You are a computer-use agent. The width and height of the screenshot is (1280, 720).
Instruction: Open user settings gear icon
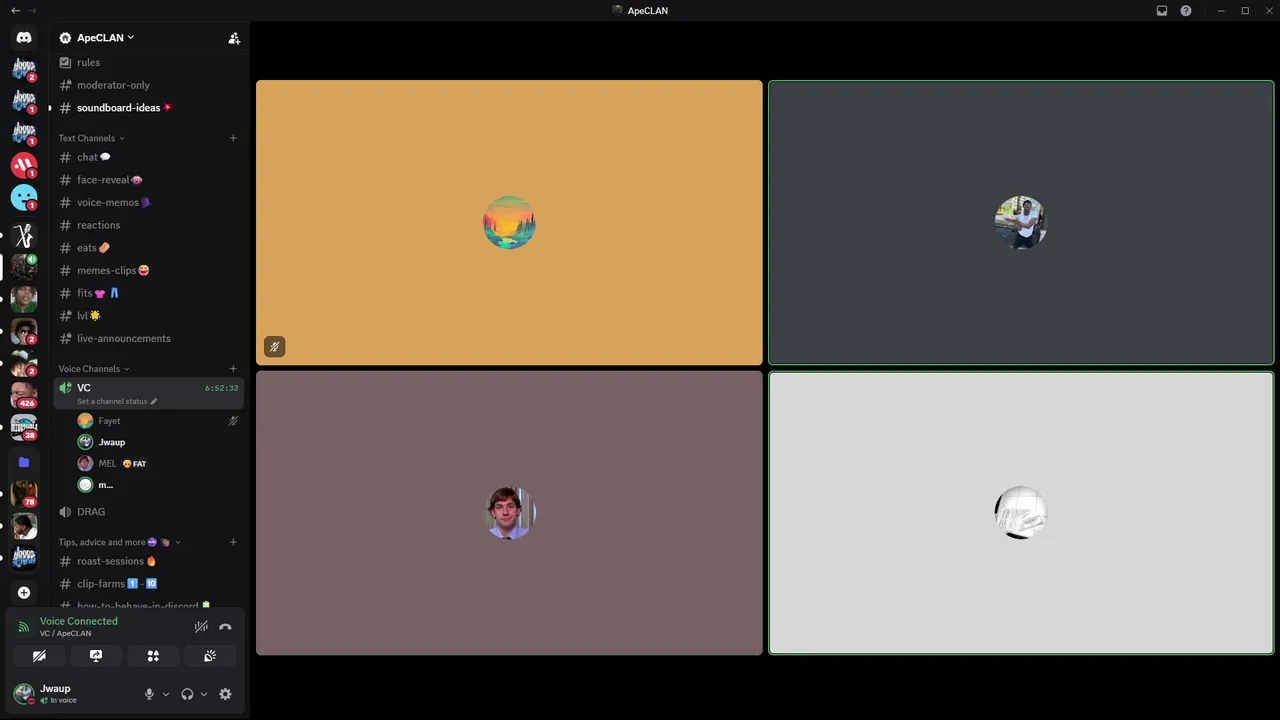point(225,694)
